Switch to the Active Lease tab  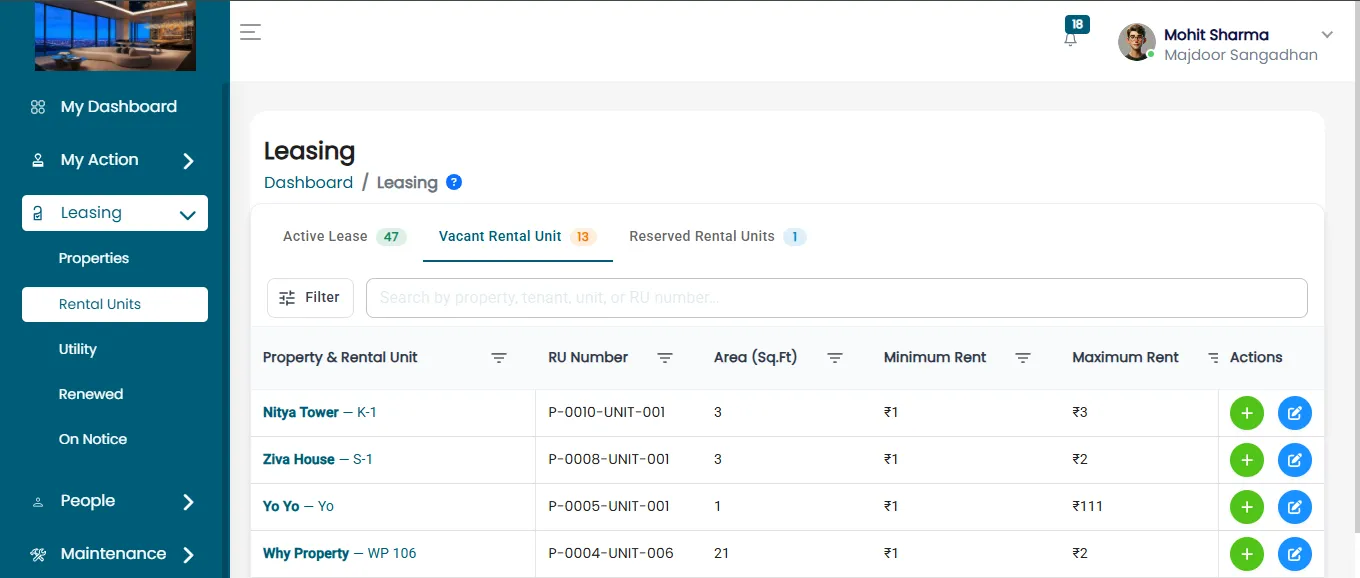click(x=344, y=237)
